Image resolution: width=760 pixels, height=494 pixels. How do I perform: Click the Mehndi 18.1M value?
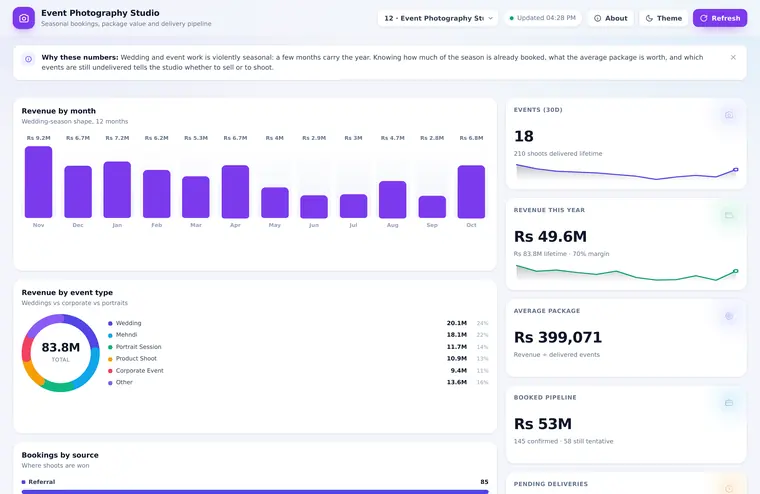[456, 335]
